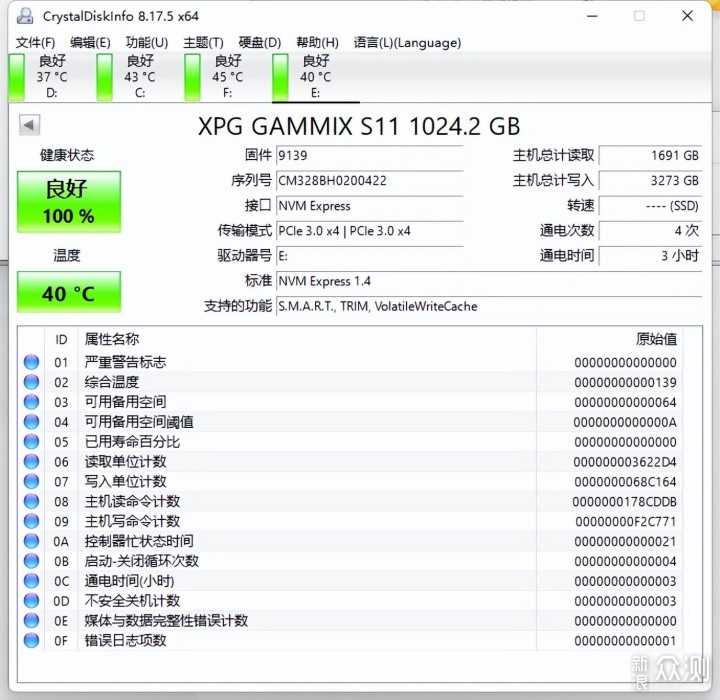Click interface field NVM Express

point(370,206)
